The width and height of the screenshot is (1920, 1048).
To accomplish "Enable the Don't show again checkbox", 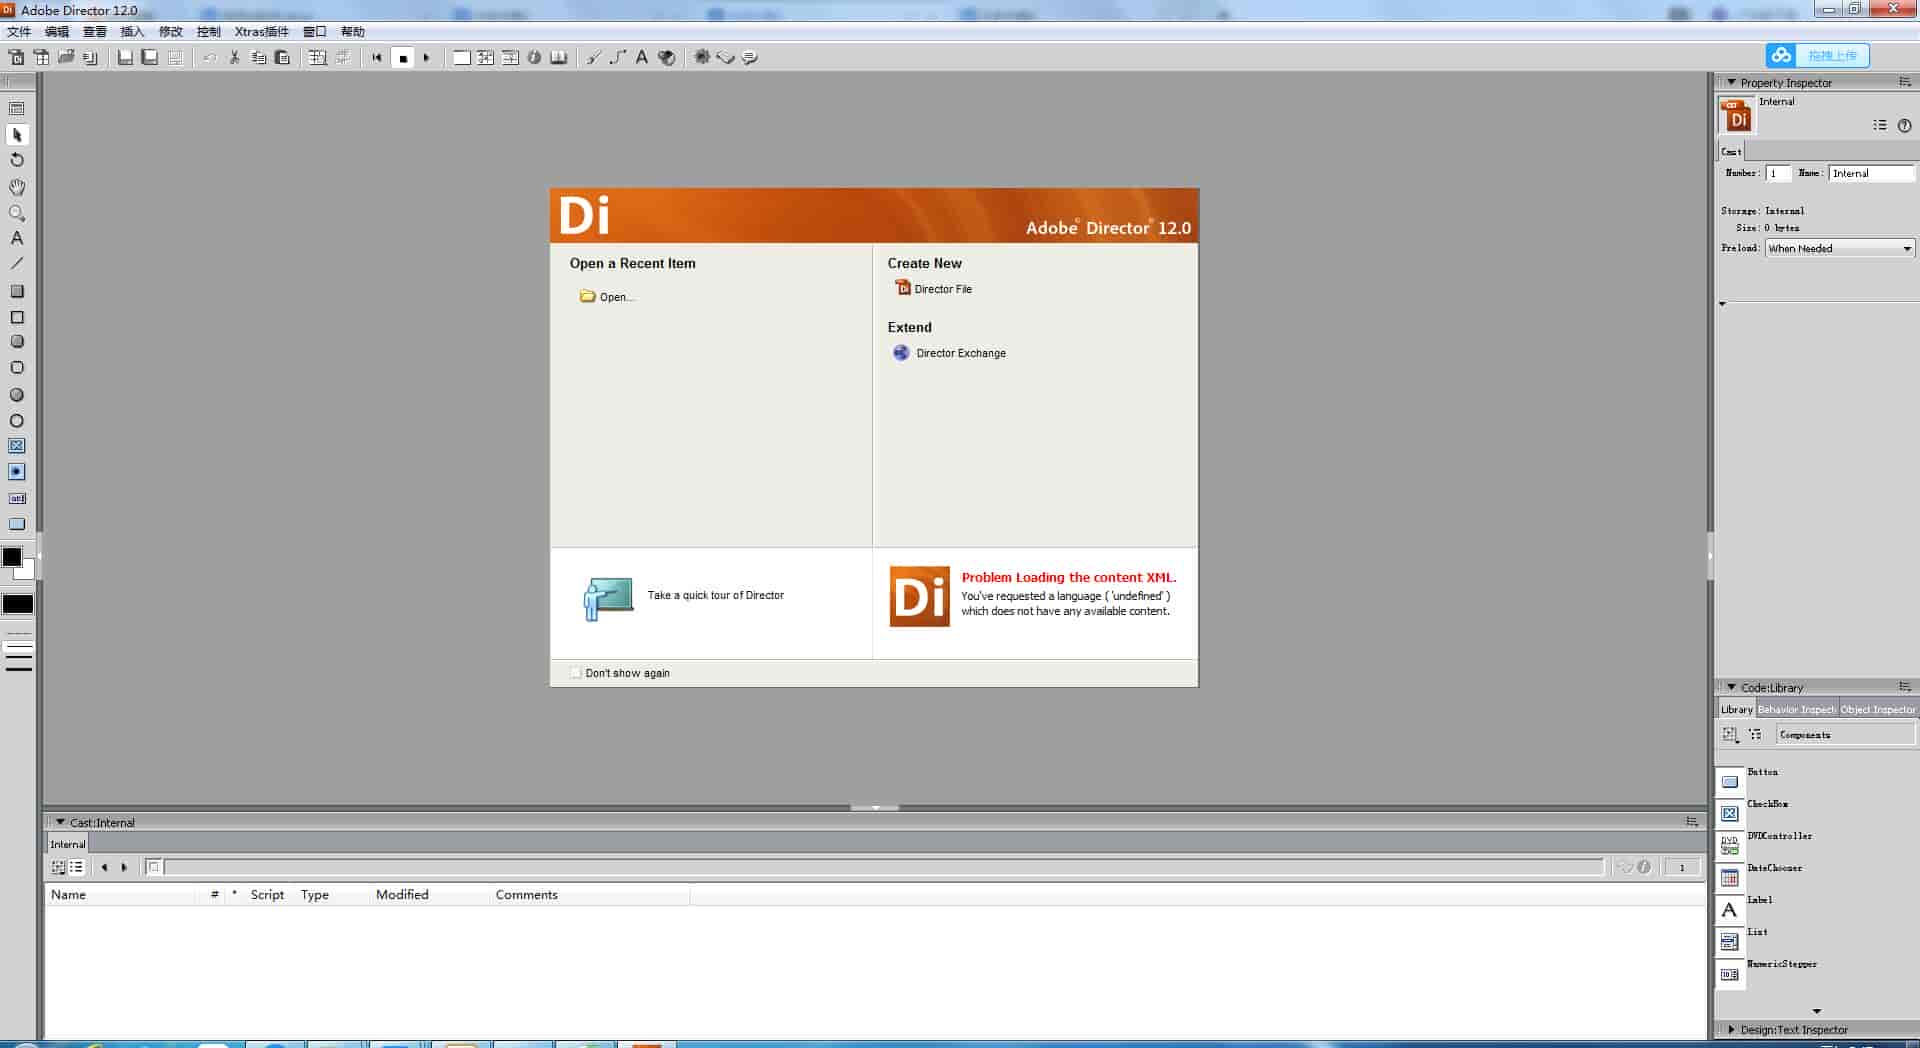I will tap(575, 673).
